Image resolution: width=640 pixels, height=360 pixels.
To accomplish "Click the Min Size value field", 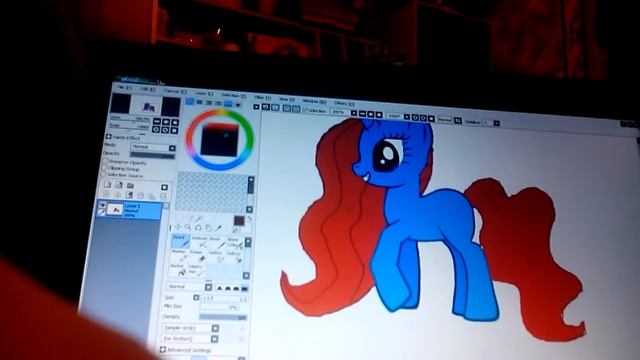I will coord(219,307).
